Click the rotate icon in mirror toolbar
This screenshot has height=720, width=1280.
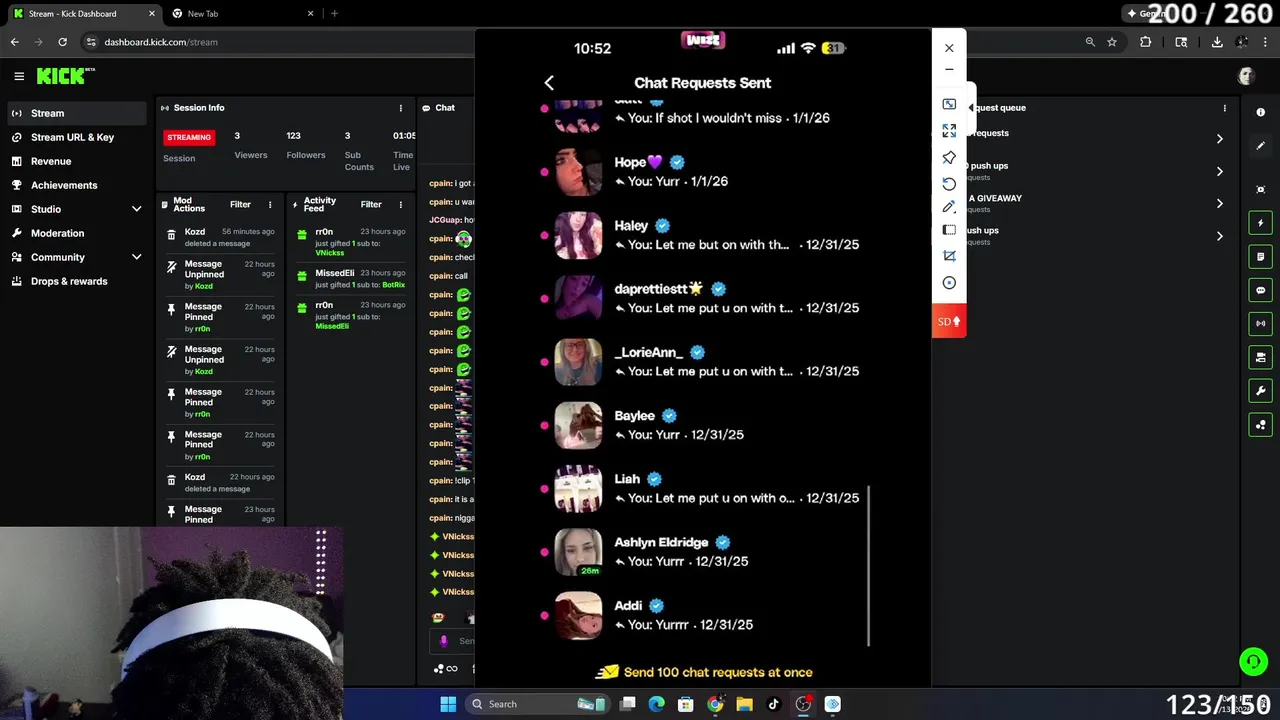pos(949,183)
